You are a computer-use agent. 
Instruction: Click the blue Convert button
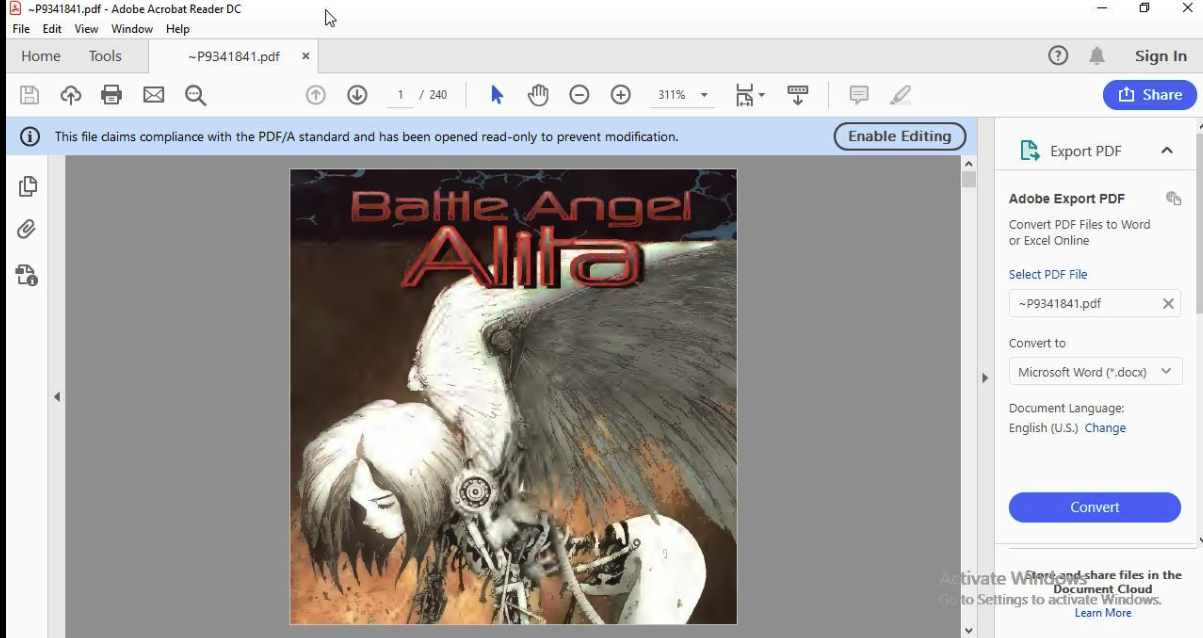(1095, 507)
